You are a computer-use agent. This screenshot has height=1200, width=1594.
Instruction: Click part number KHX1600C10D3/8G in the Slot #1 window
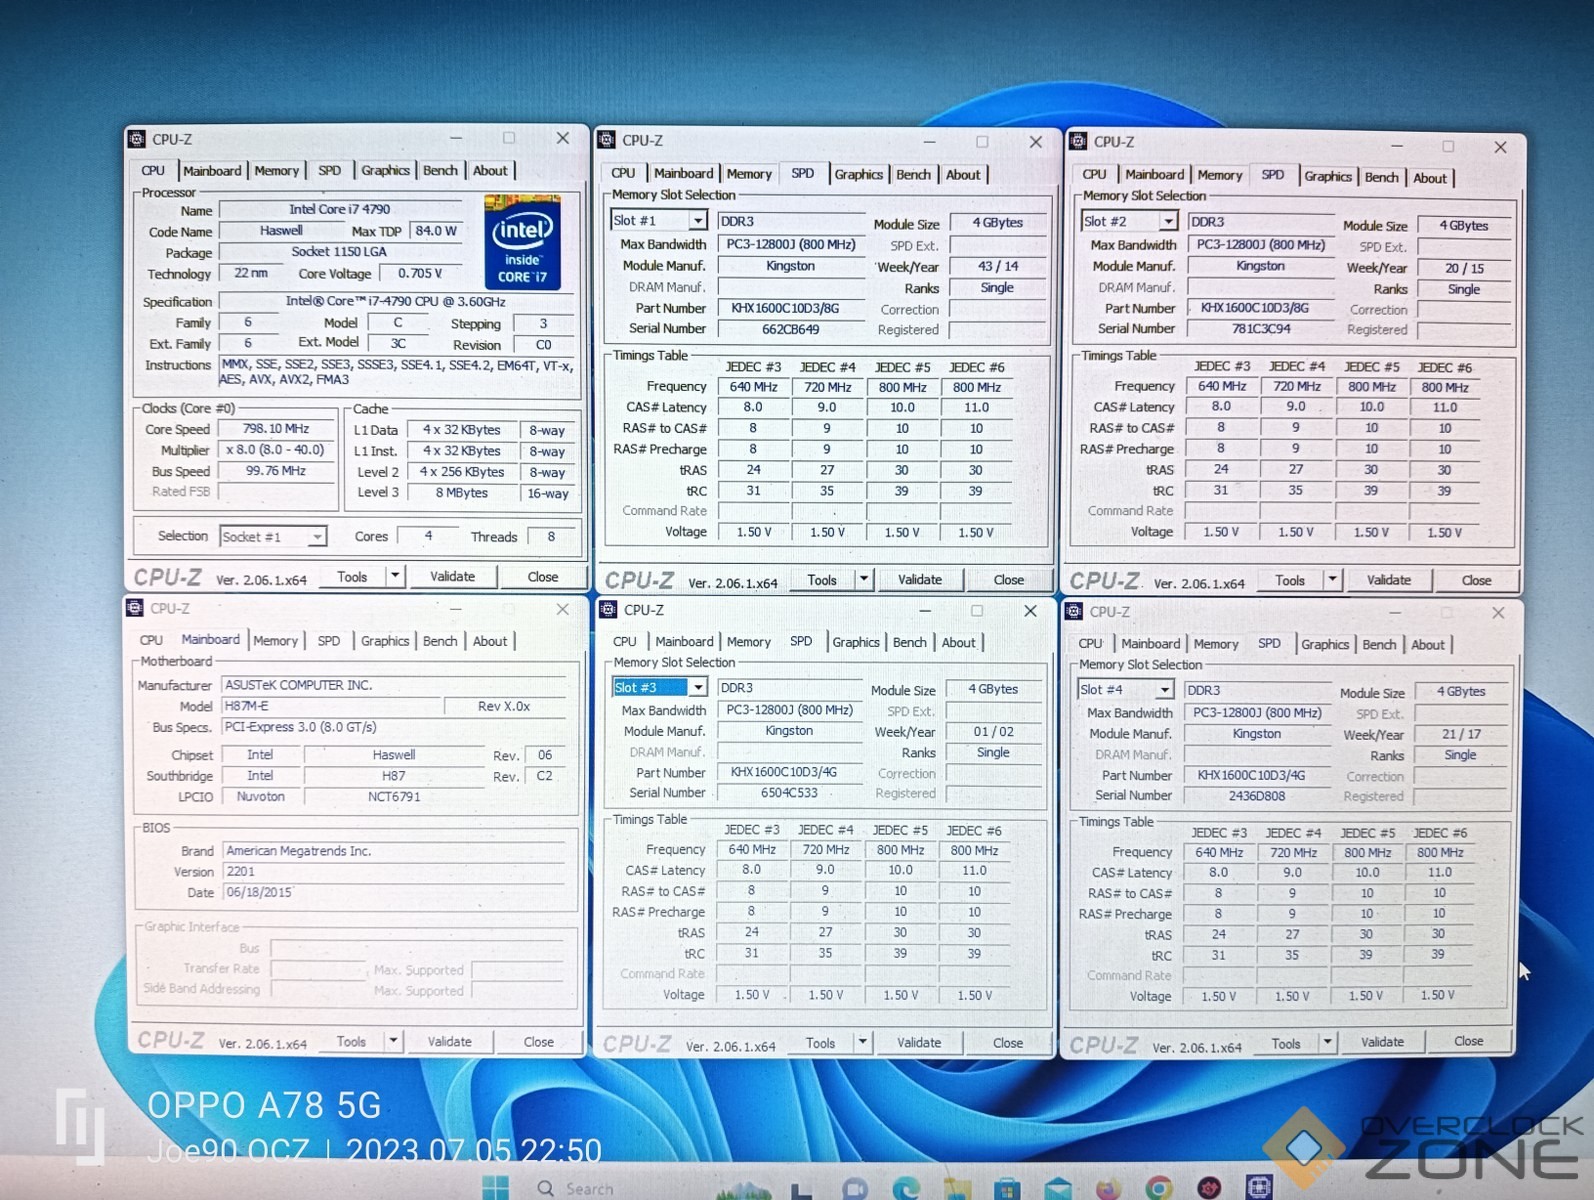tap(790, 308)
